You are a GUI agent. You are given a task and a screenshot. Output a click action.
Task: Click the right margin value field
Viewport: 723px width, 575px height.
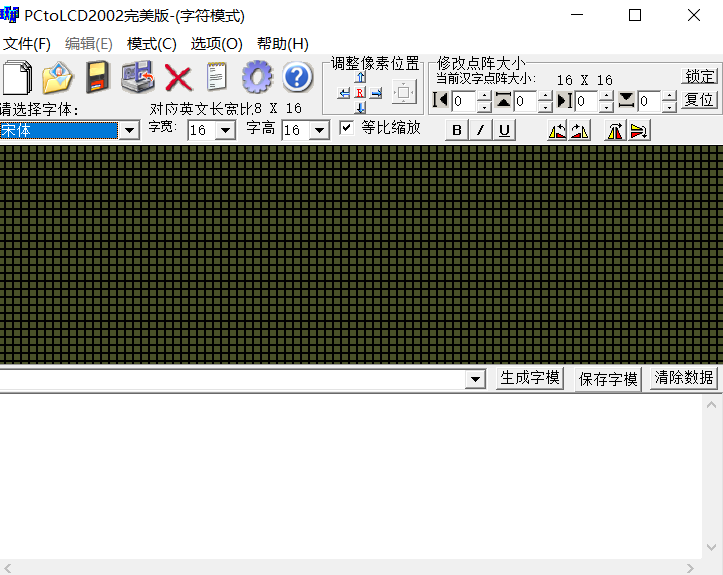[x=587, y=101]
